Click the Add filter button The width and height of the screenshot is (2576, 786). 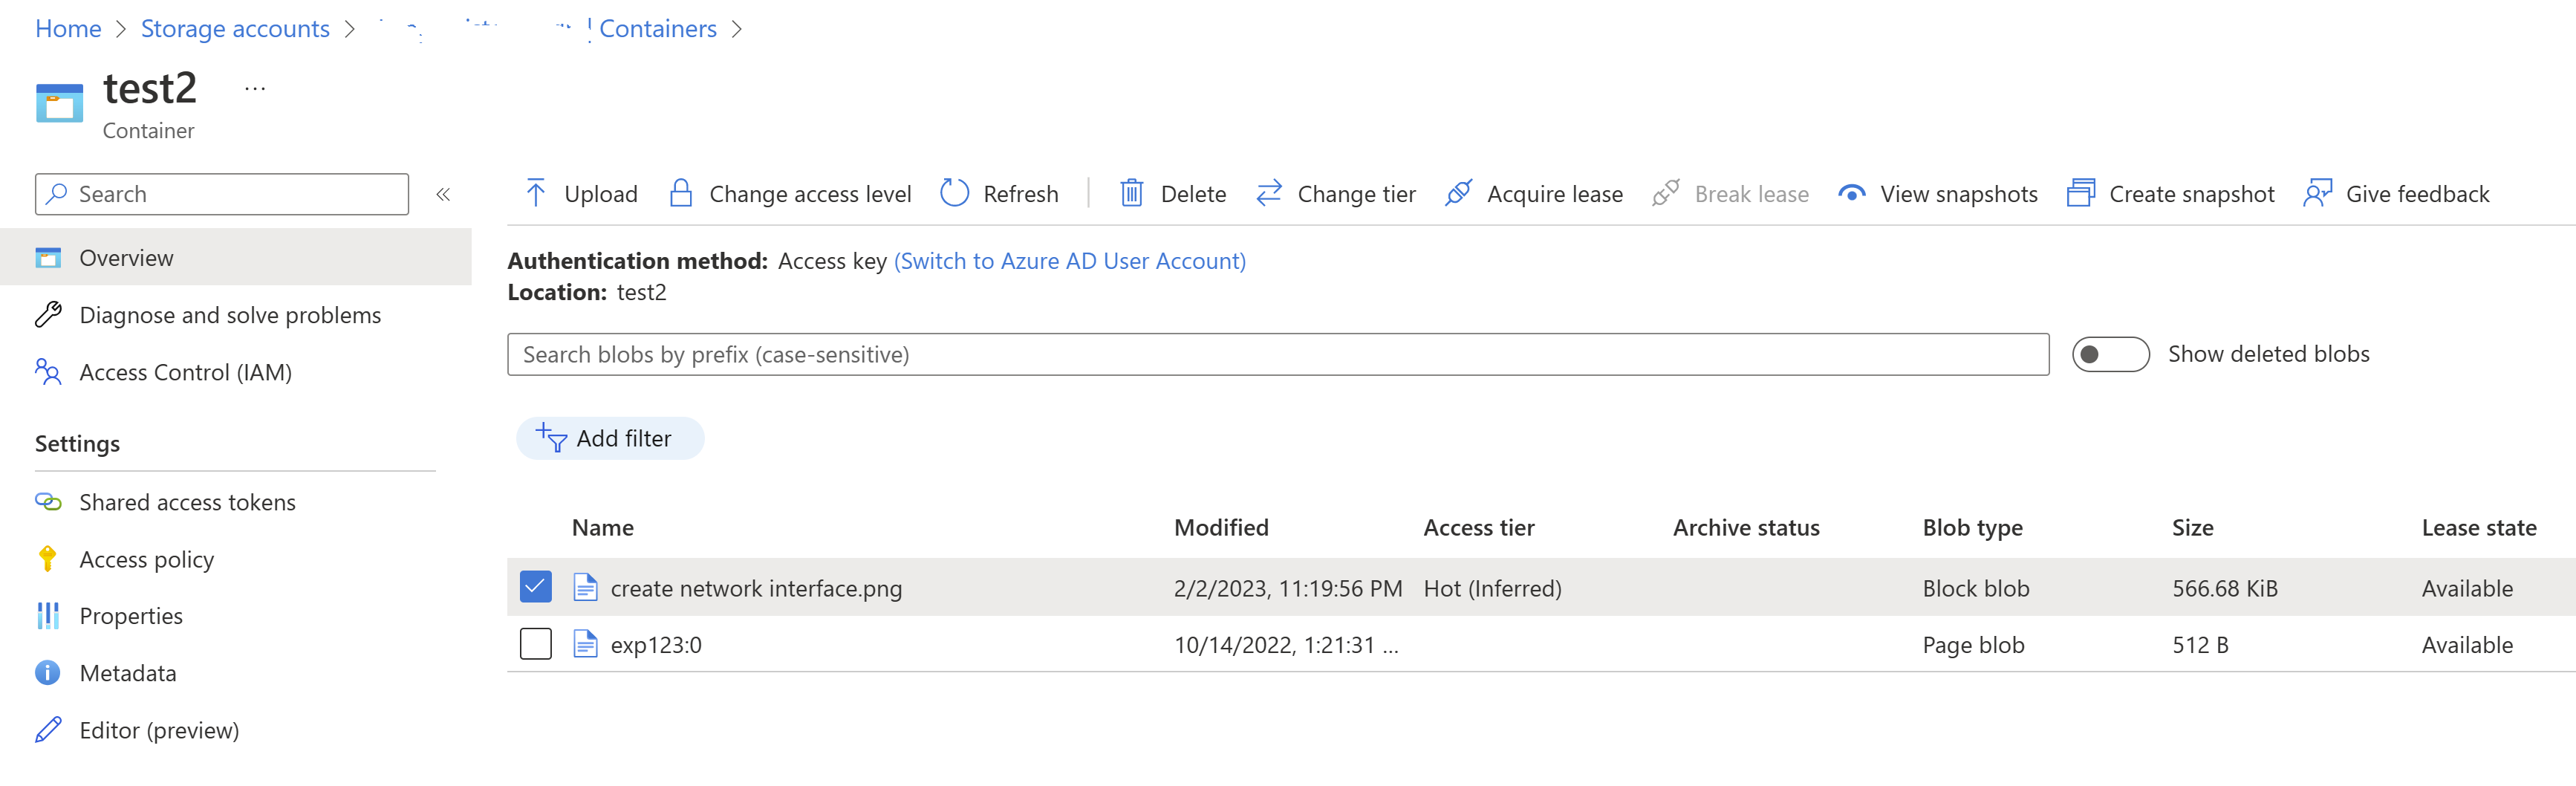(610, 438)
